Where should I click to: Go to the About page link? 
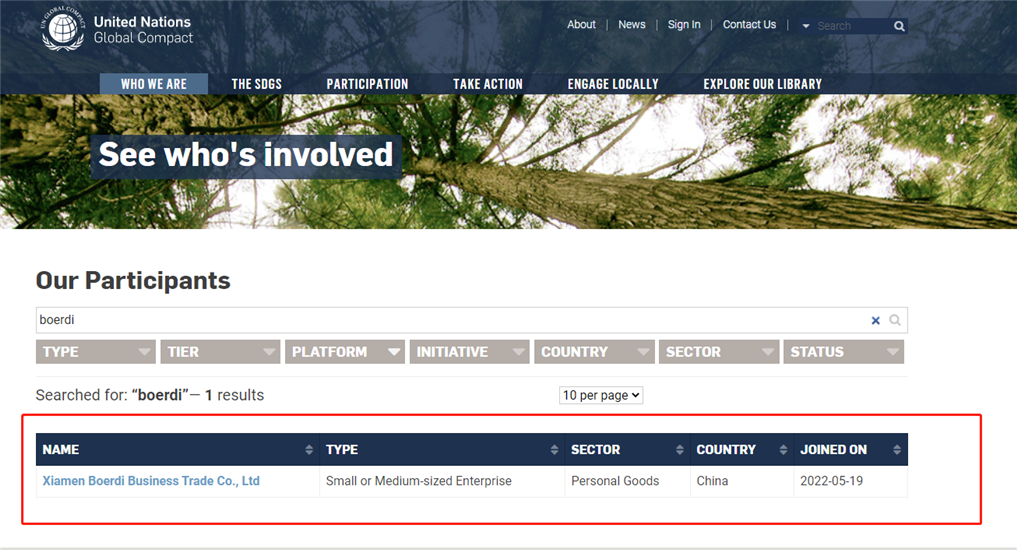click(x=581, y=25)
